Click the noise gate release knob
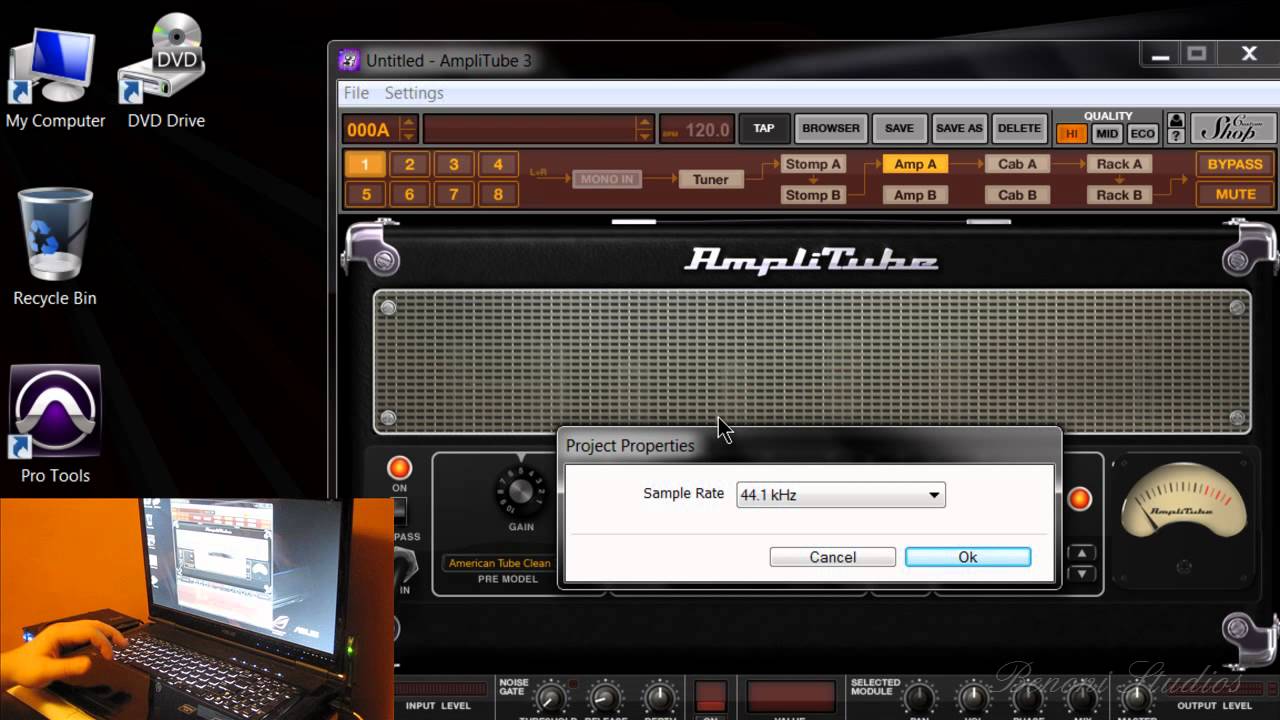This screenshot has width=1280, height=720. (x=603, y=698)
